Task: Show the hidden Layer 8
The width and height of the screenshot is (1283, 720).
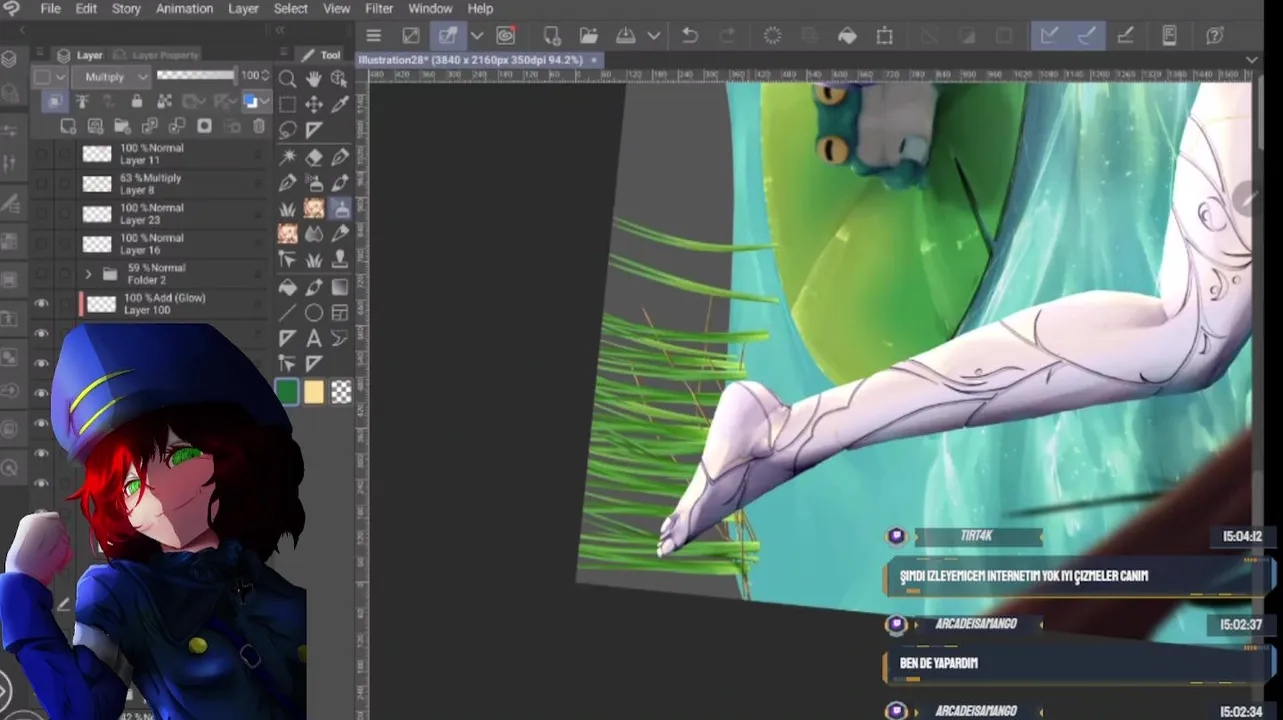Action: [x=41, y=184]
